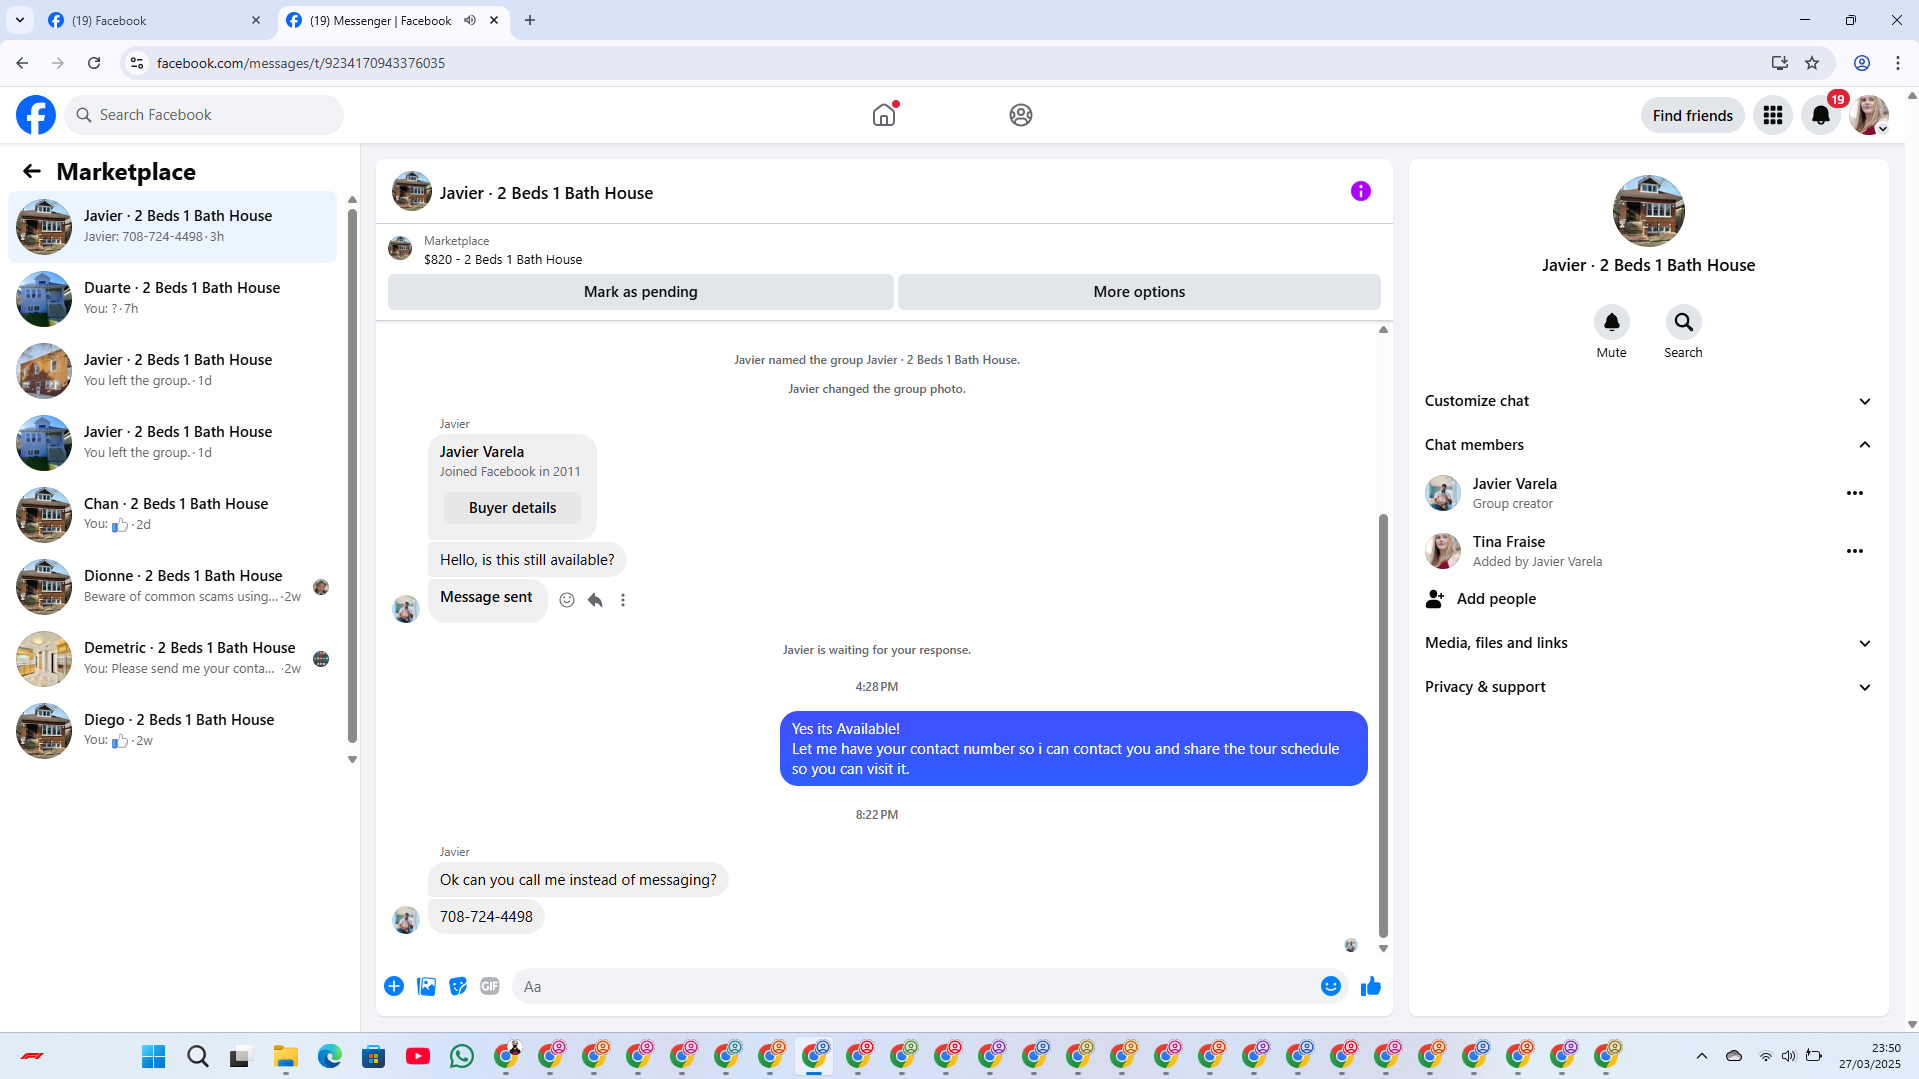The width and height of the screenshot is (1919, 1079).
Task: Mute the Messenger tab audio icon
Action: [470, 20]
